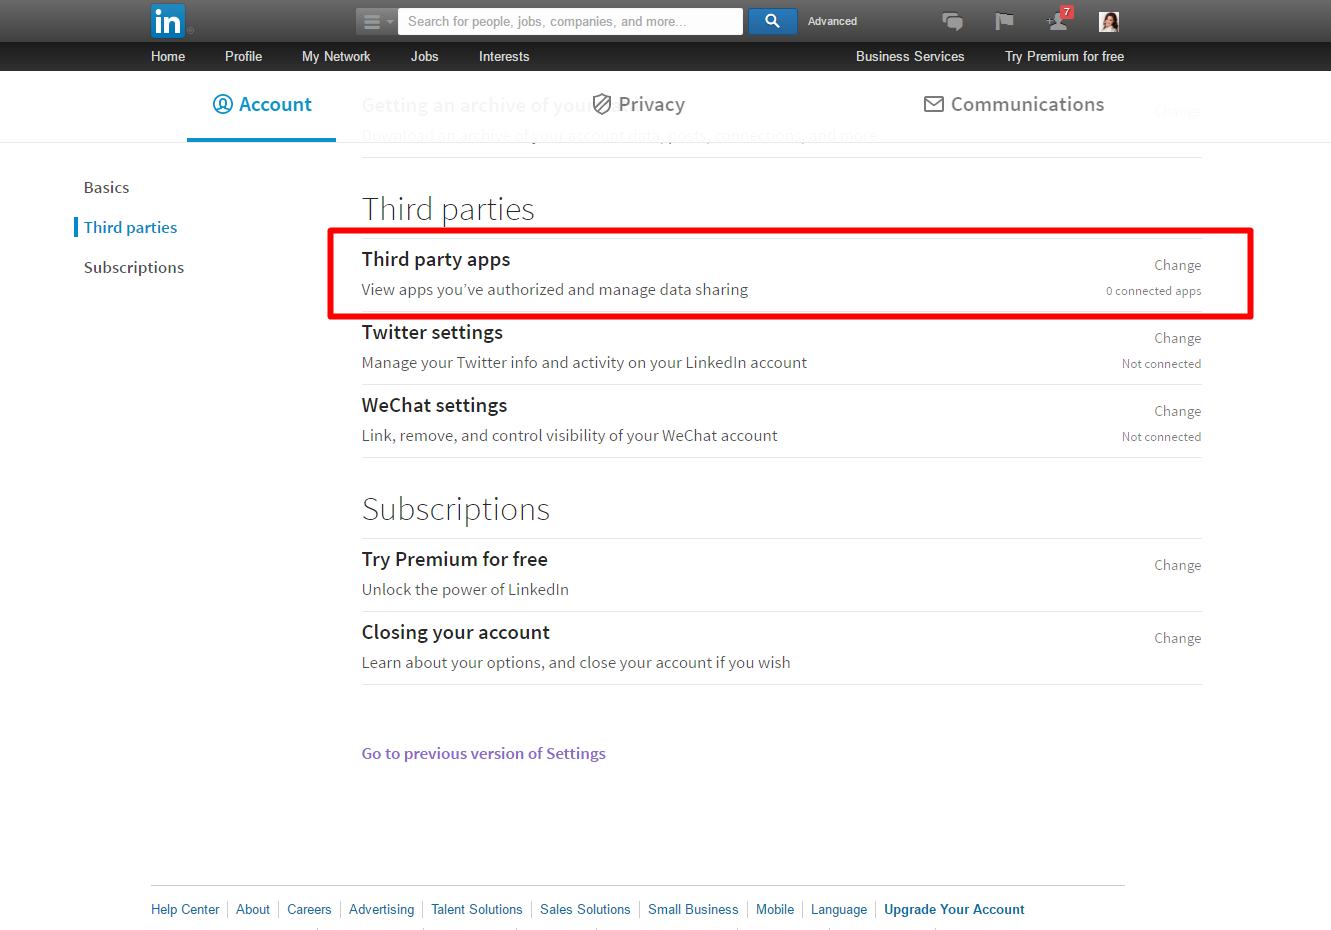1331x930 pixels.
Task: Open the search category dropdown
Action: [x=377, y=21]
